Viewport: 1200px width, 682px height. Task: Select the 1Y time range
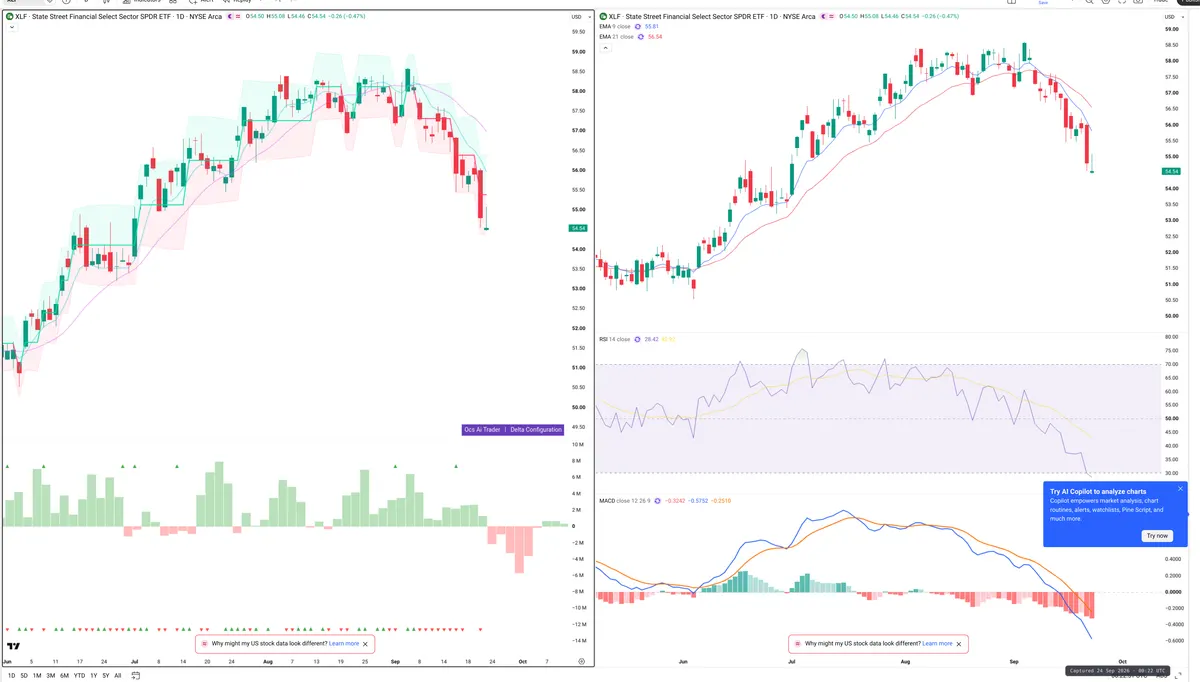click(94, 675)
